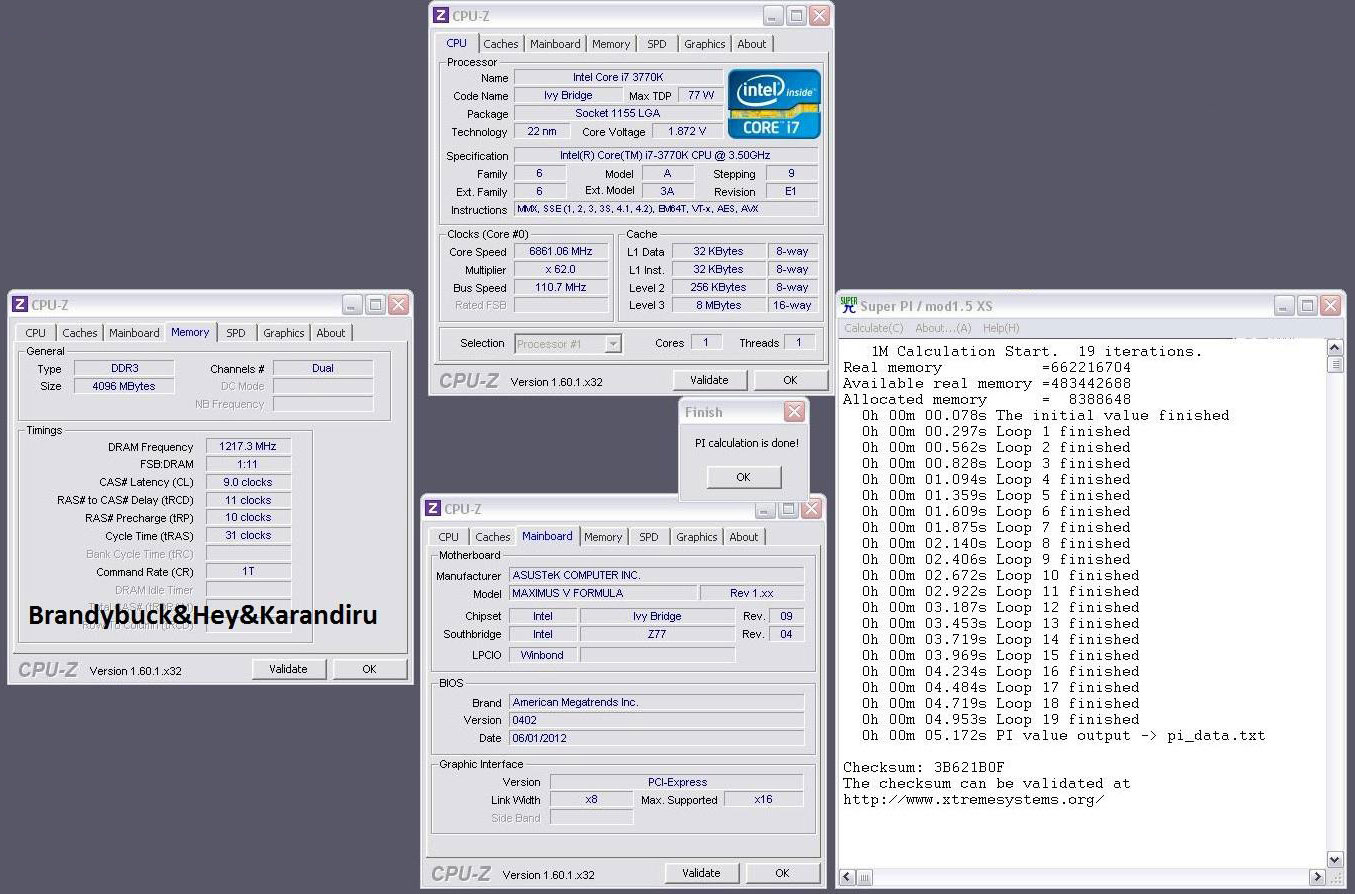Viewport: 1355px width, 894px height.
Task: Open SPD tab in the memory CPU-Z window
Action: point(235,333)
